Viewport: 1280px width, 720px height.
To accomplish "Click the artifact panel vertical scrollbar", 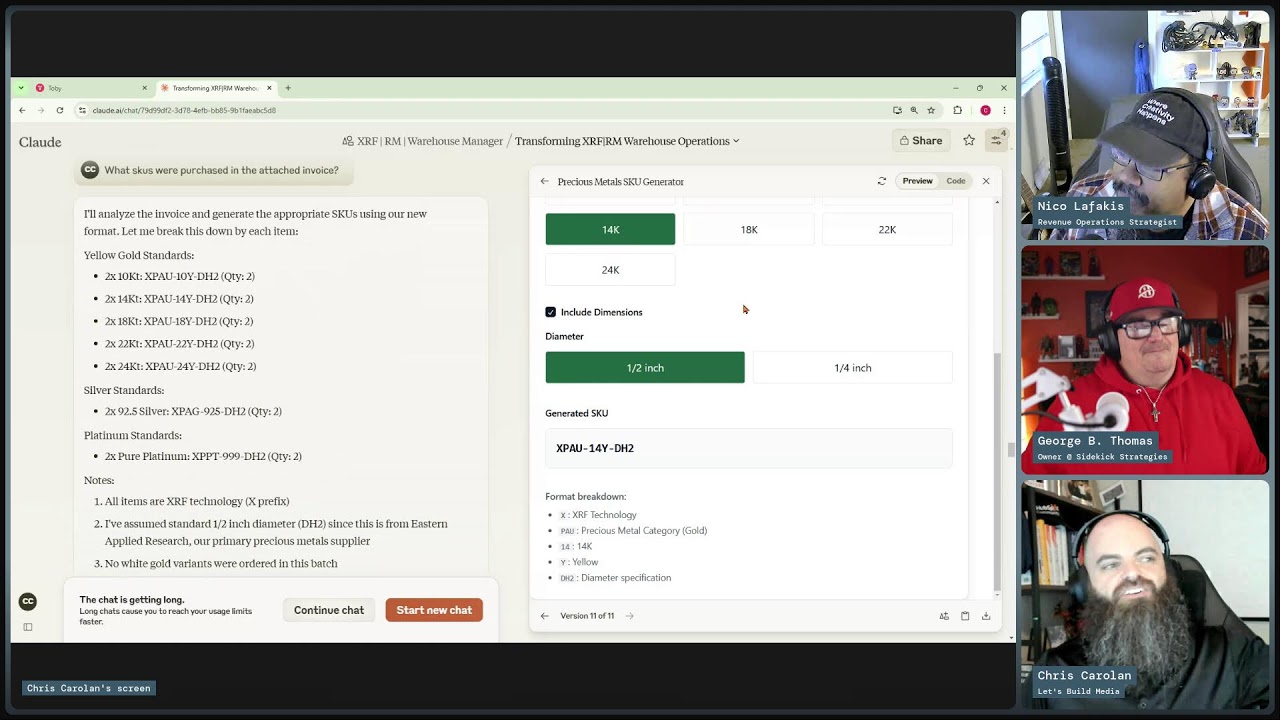I will [996, 470].
